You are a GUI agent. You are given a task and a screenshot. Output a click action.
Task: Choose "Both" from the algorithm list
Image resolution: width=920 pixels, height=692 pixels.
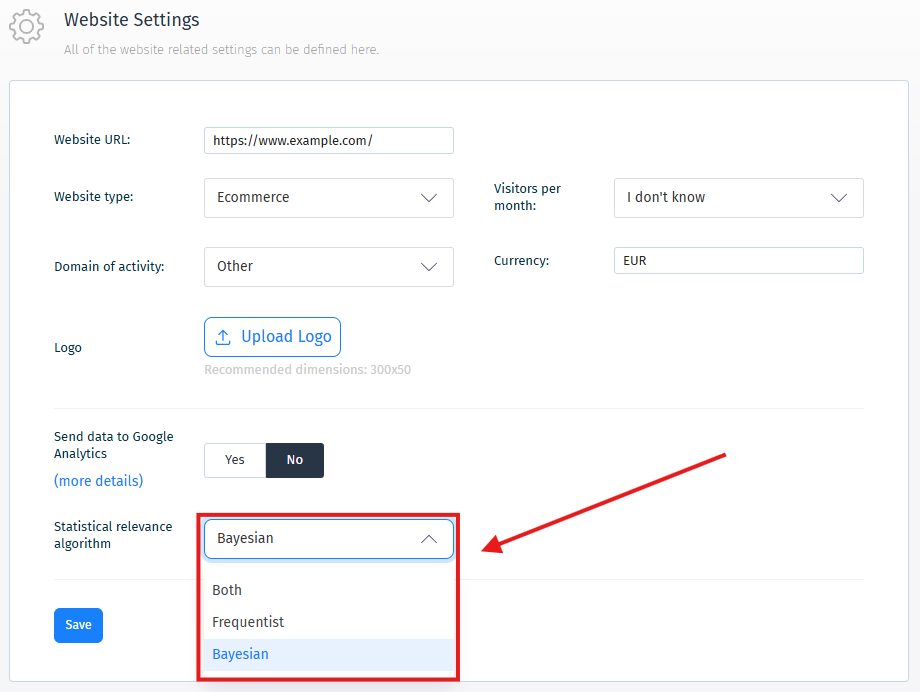click(227, 590)
